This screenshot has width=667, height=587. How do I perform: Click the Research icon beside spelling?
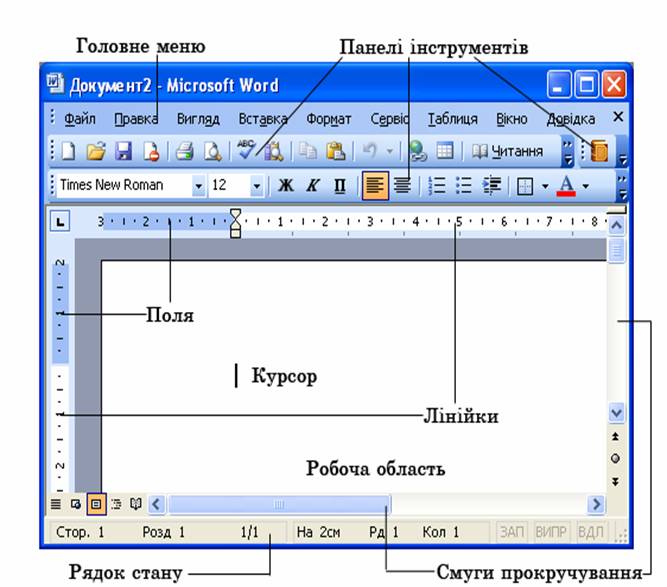coord(274,151)
